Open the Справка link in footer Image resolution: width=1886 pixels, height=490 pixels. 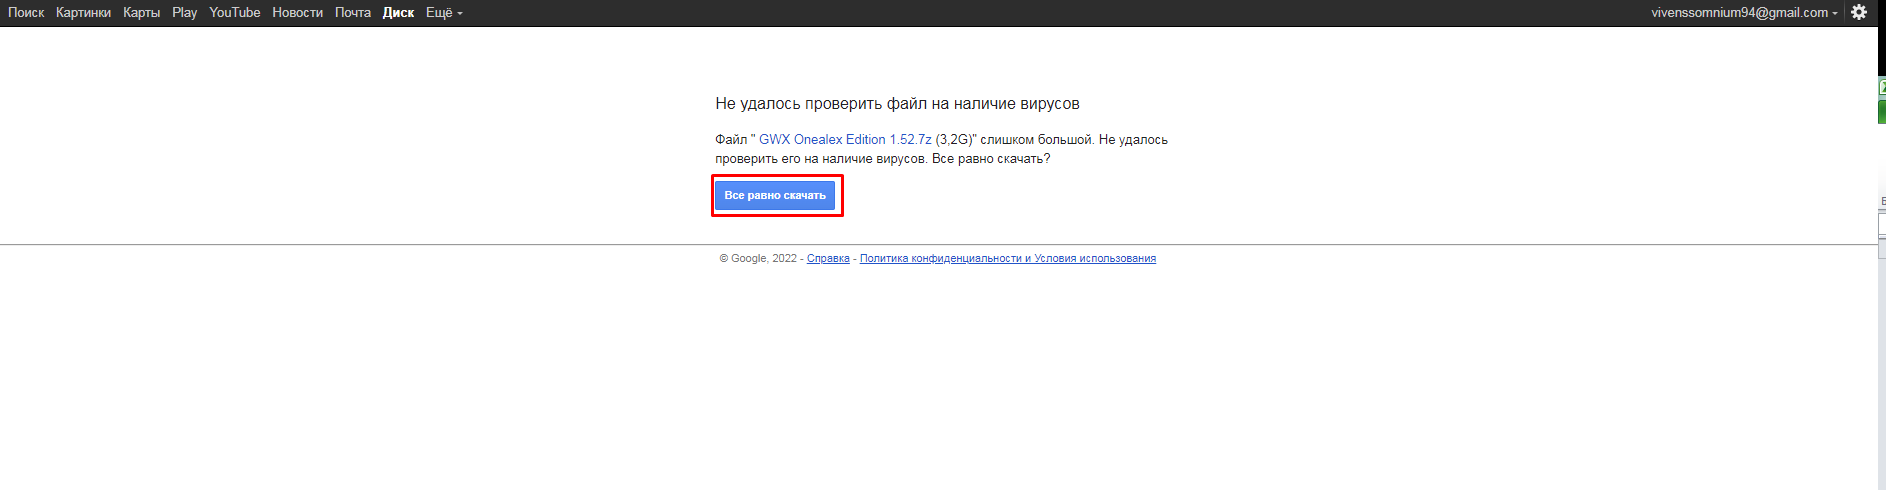[828, 258]
